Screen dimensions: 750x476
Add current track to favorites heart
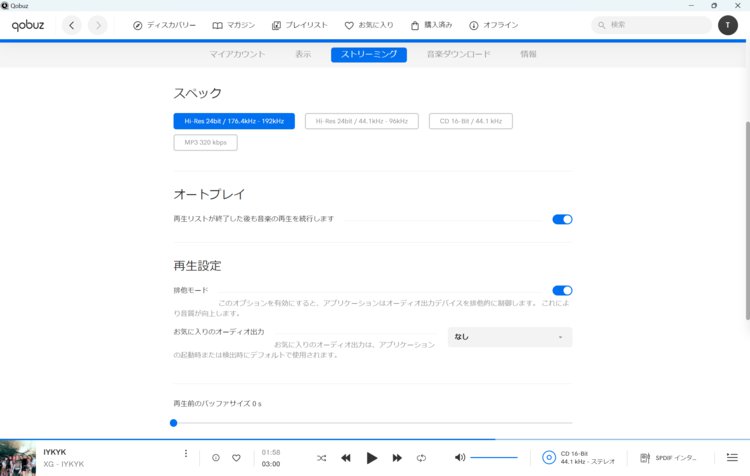coord(236,458)
